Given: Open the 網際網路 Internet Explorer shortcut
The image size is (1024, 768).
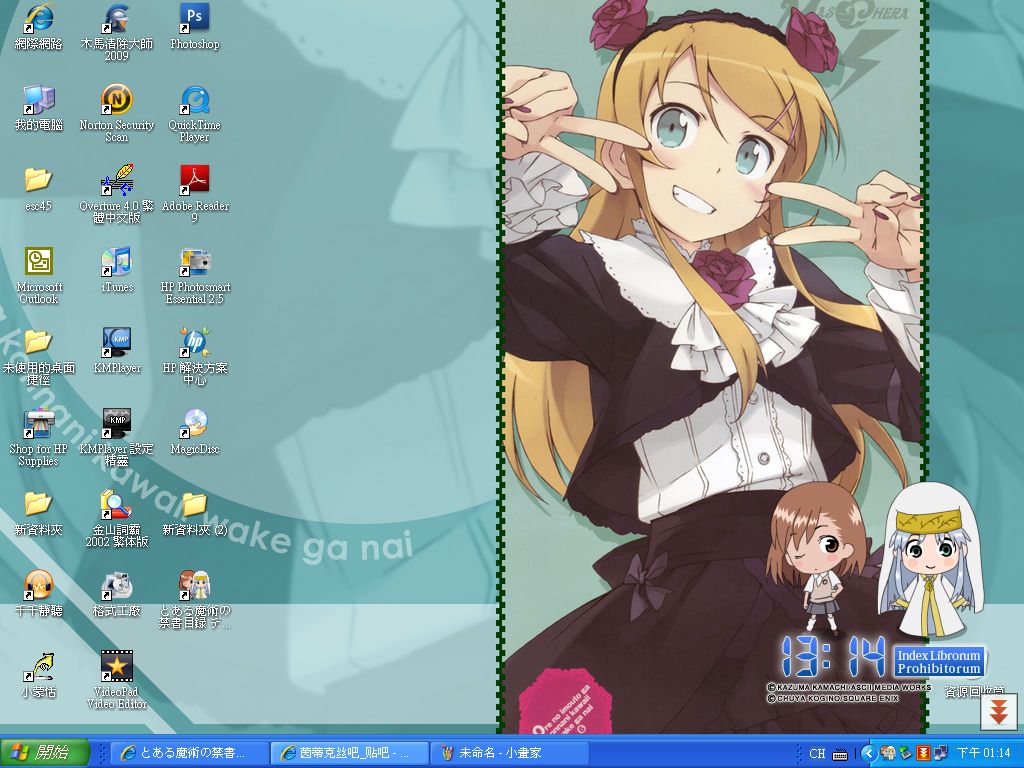Looking at the screenshot, I should point(39,27).
